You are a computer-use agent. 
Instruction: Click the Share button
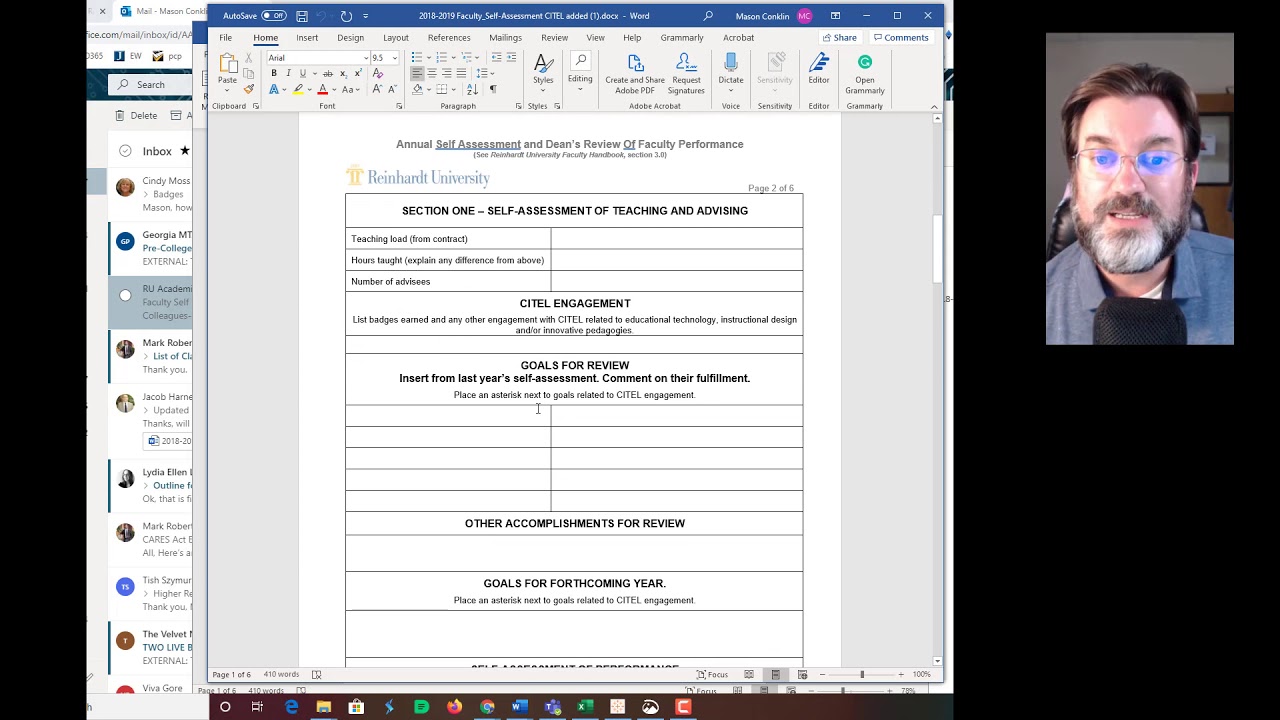tap(839, 38)
